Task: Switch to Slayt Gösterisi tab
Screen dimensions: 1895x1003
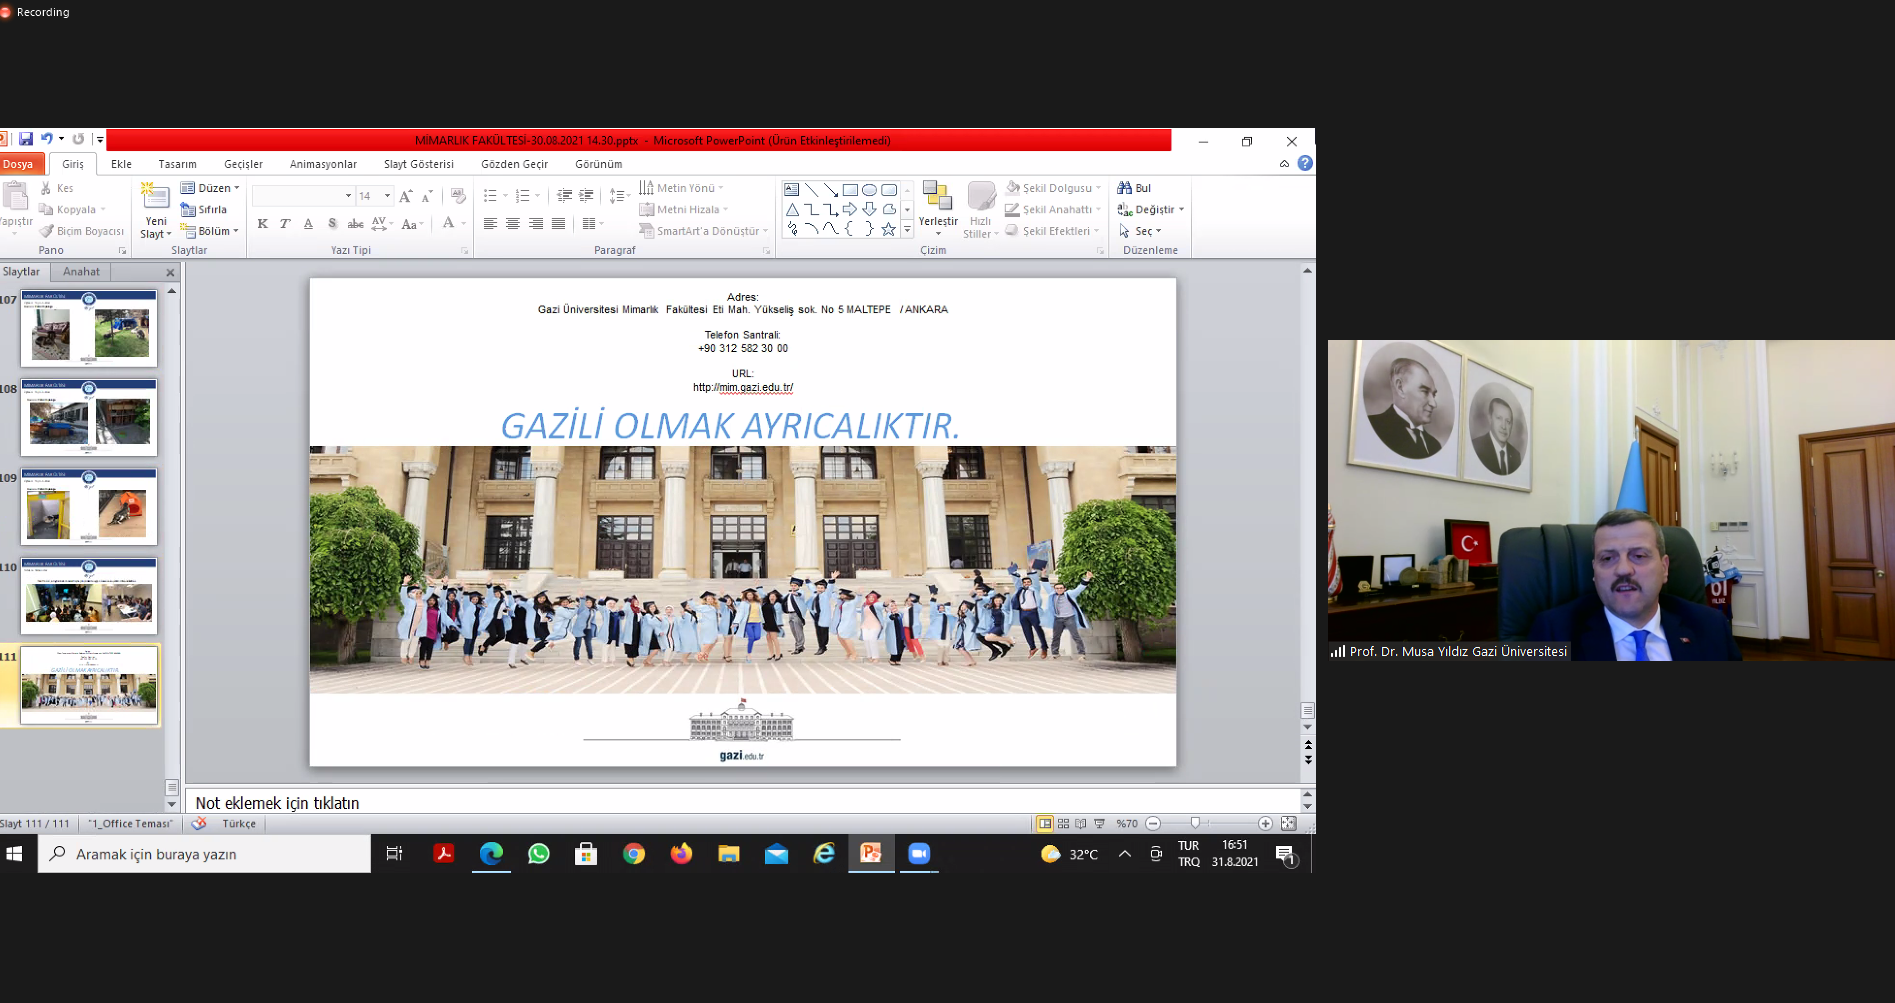Action: point(419,164)
